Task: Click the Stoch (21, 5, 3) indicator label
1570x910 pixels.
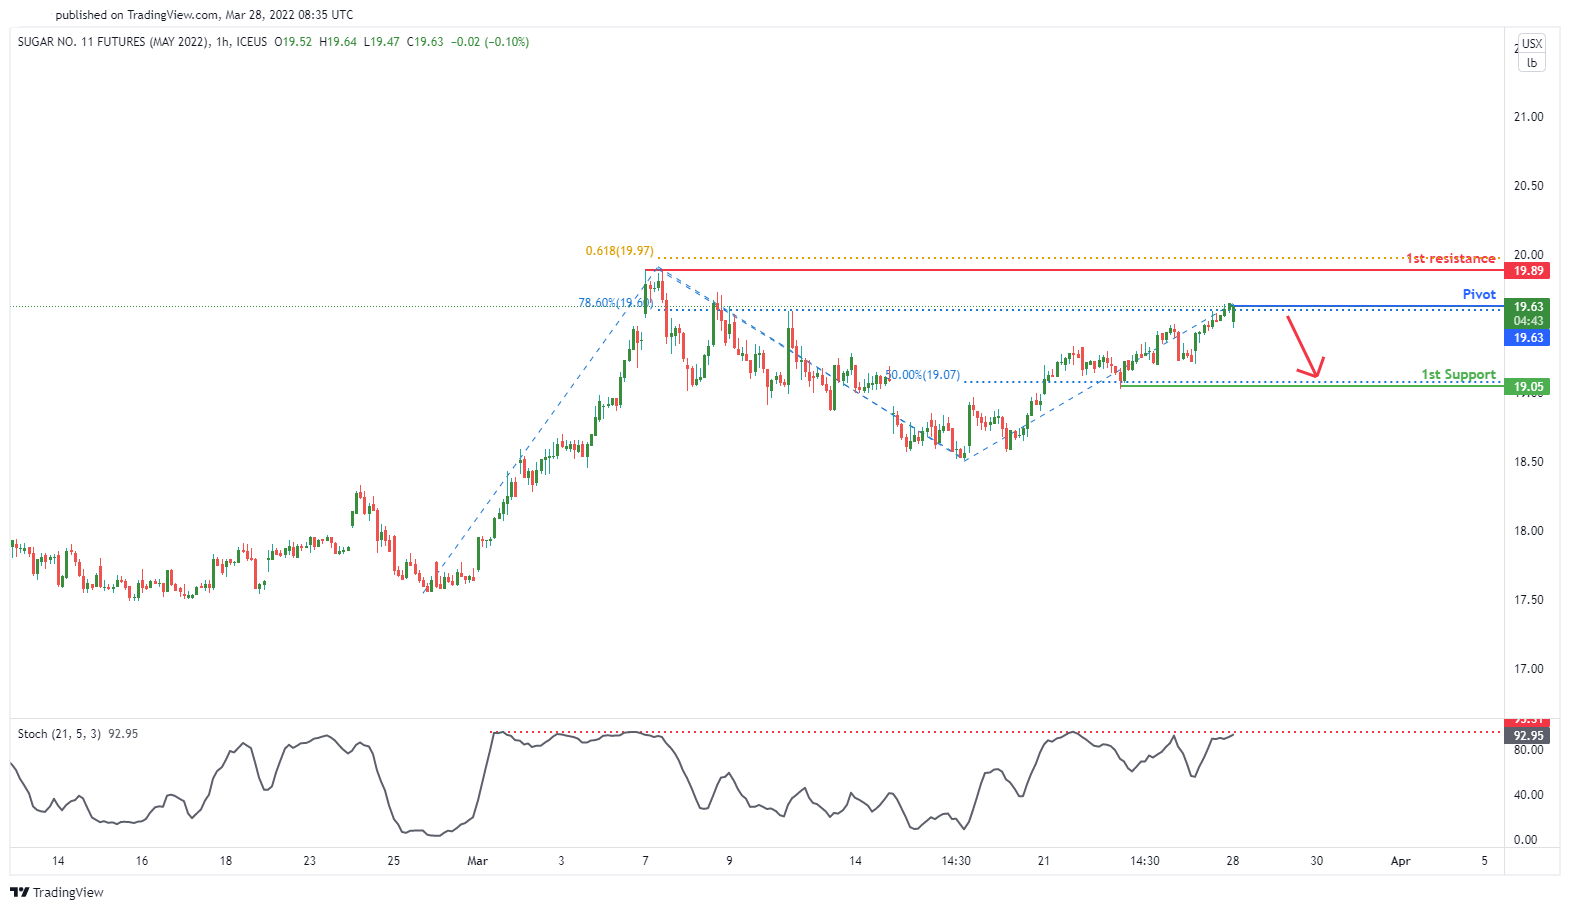Action: point(59,734)
